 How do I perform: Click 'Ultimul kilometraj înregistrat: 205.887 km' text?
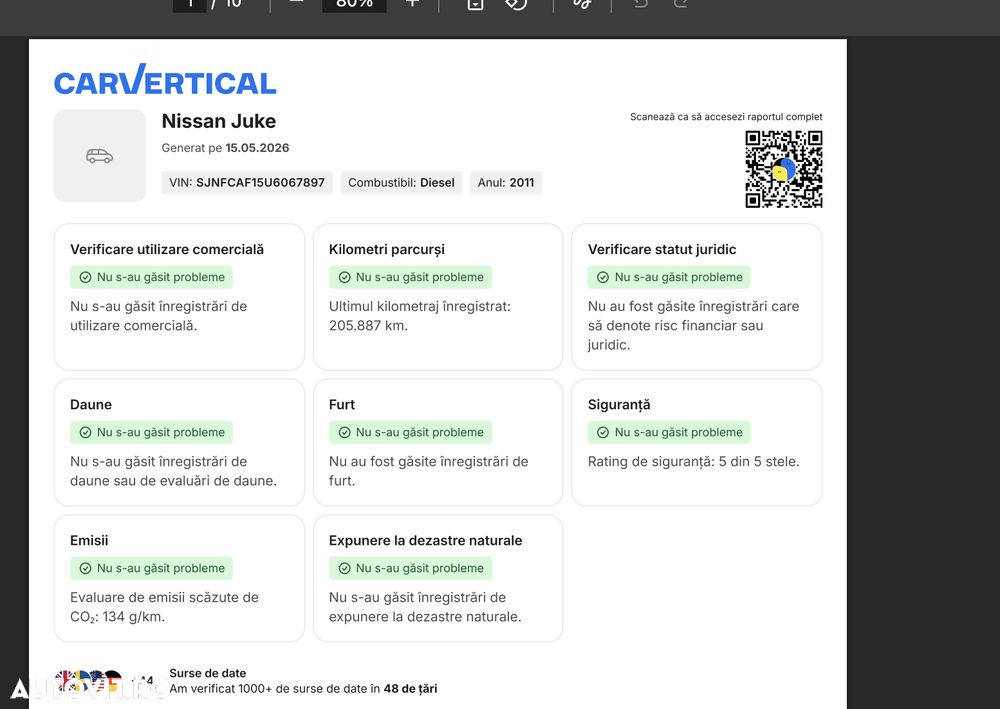coord(420,316)
